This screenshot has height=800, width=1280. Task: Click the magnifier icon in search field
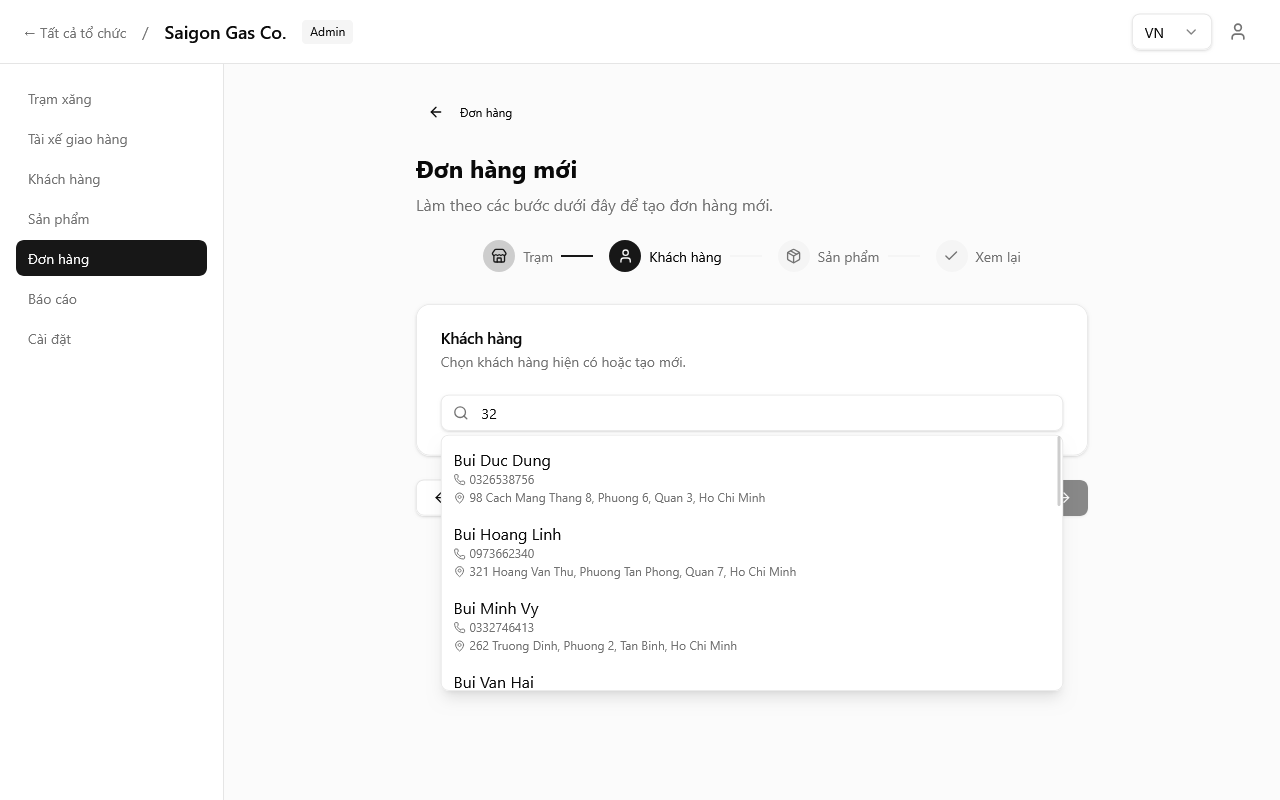tap(461, 413)
